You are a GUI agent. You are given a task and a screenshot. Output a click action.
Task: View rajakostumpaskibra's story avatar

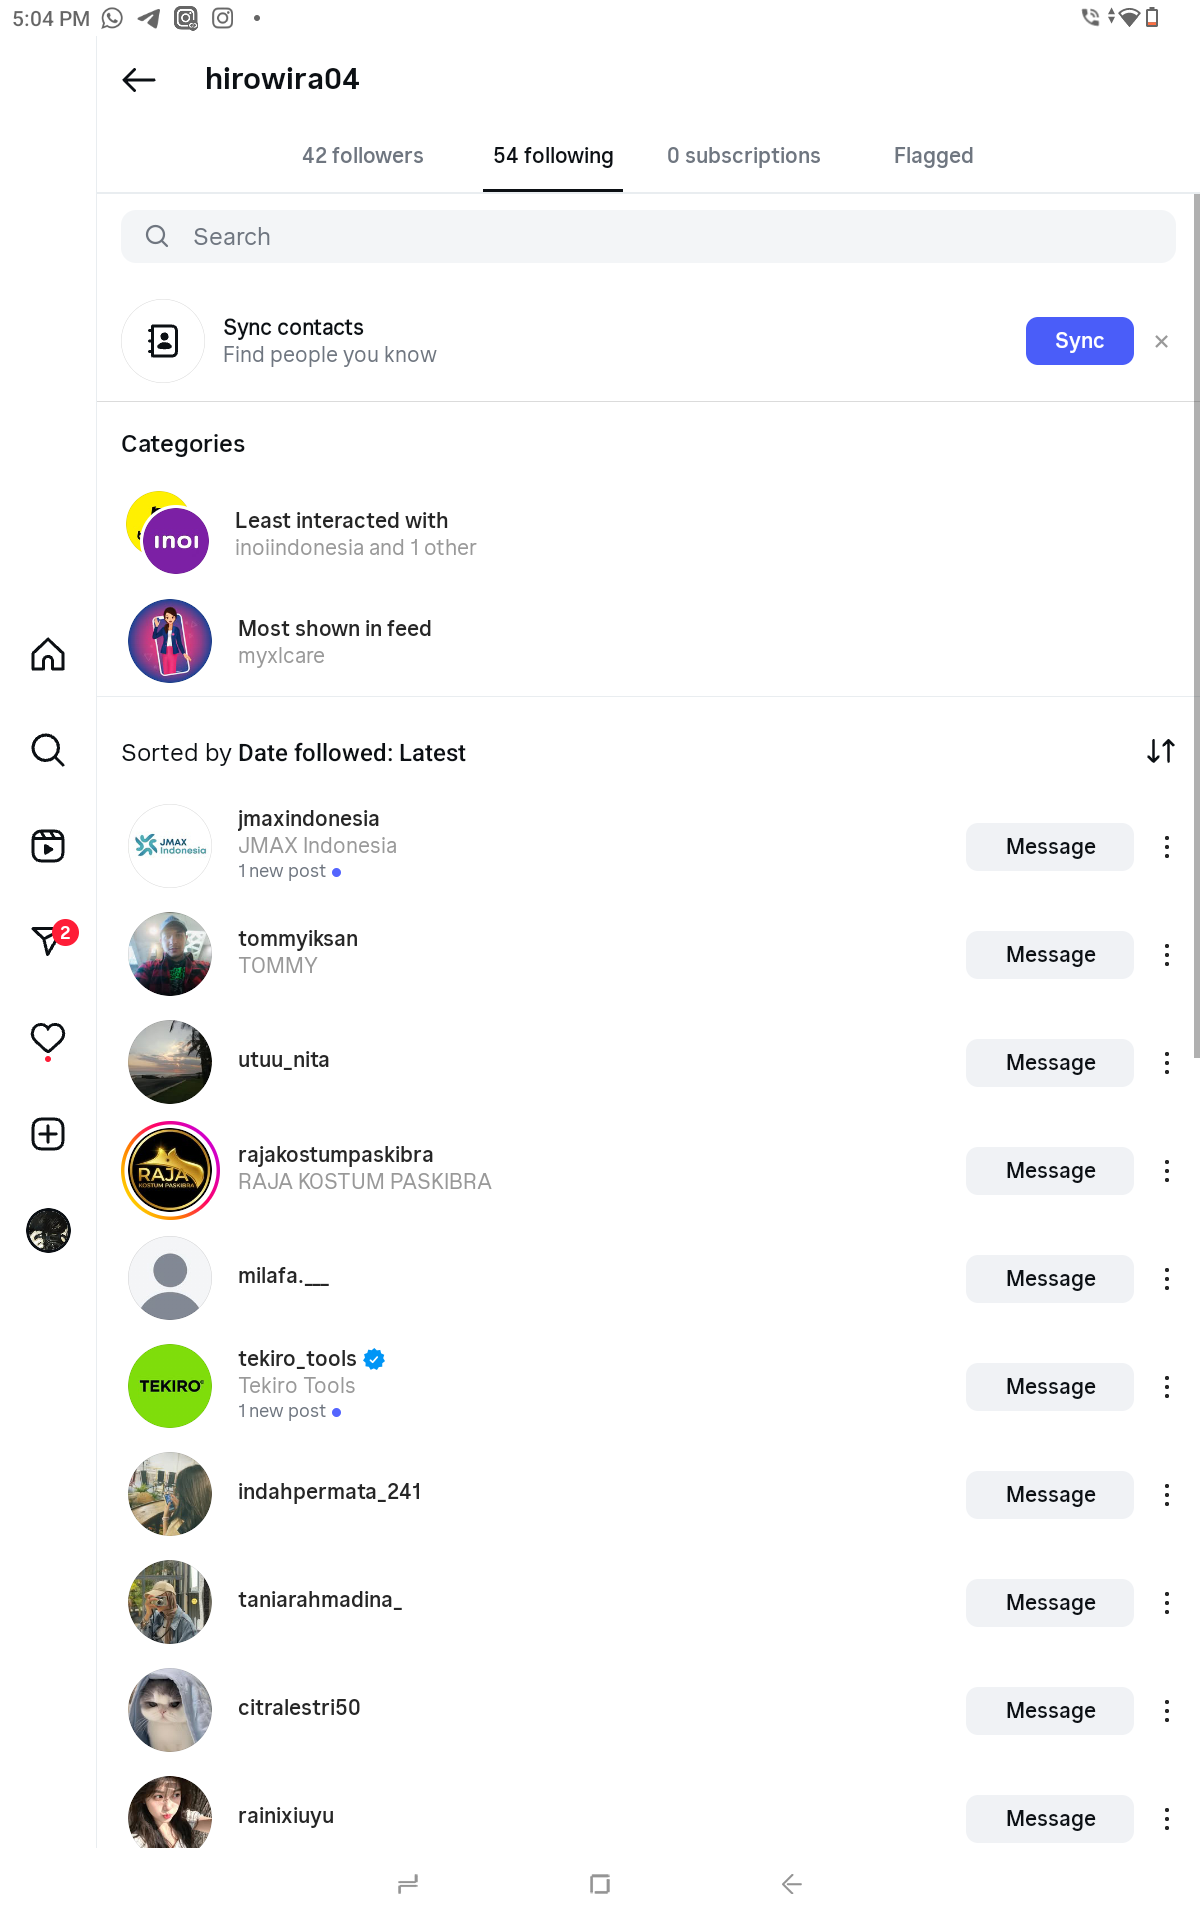point(170,1171)
